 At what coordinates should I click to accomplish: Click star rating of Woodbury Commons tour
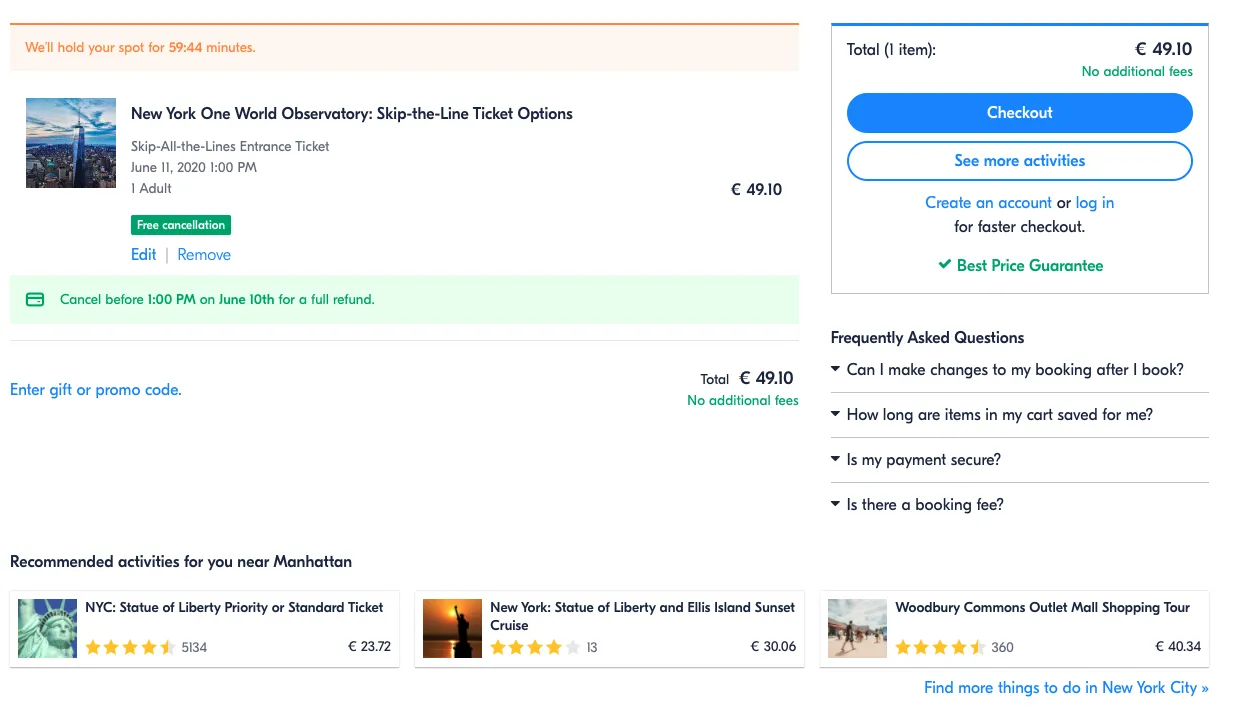pyautogui.click(x=940, y=647)
